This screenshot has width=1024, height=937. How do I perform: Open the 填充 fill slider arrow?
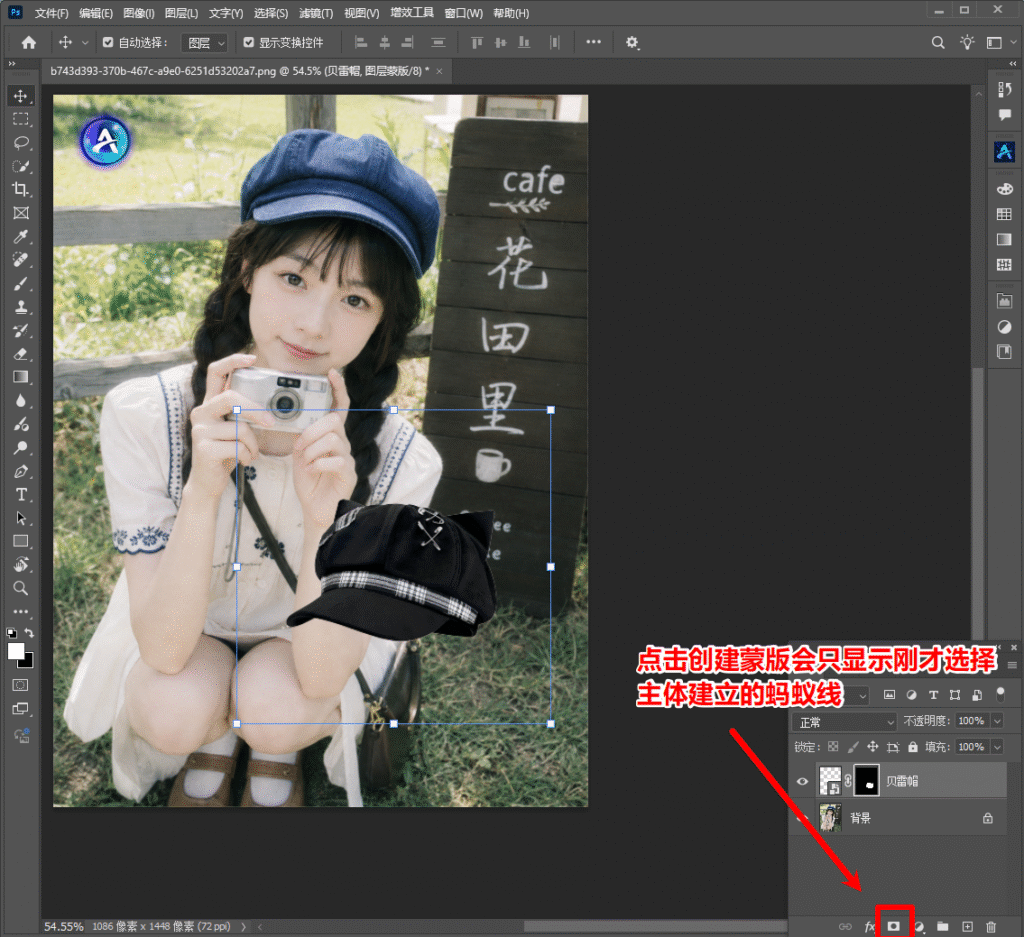[x=997, y=746]
